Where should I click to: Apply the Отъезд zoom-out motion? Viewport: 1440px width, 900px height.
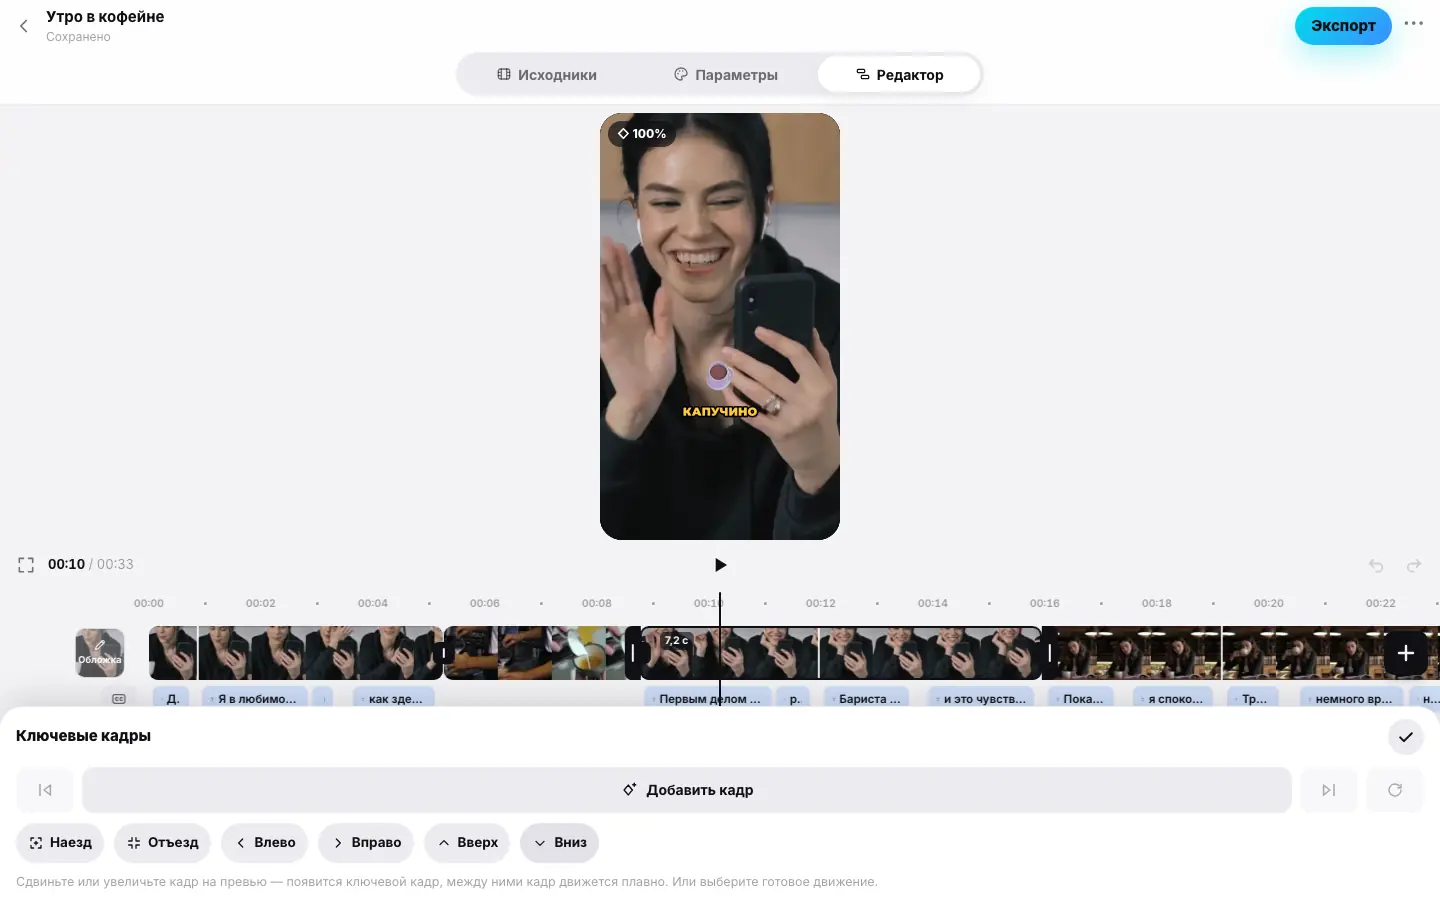[x=163, y=843]
